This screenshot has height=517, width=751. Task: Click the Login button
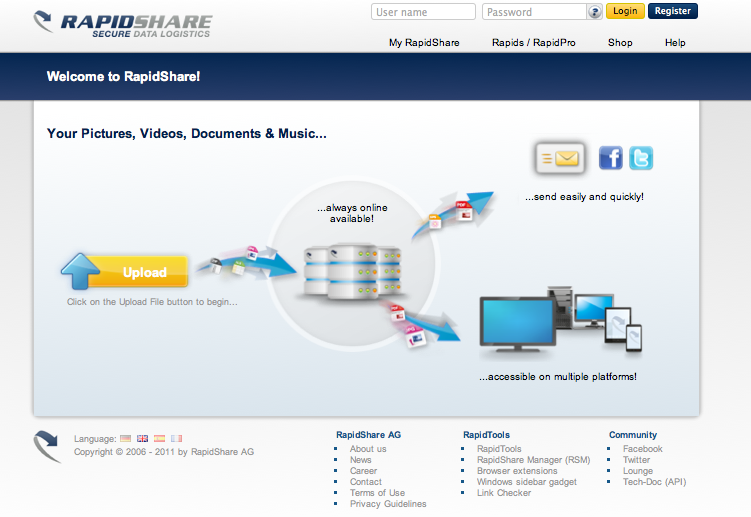pos(625,11)
